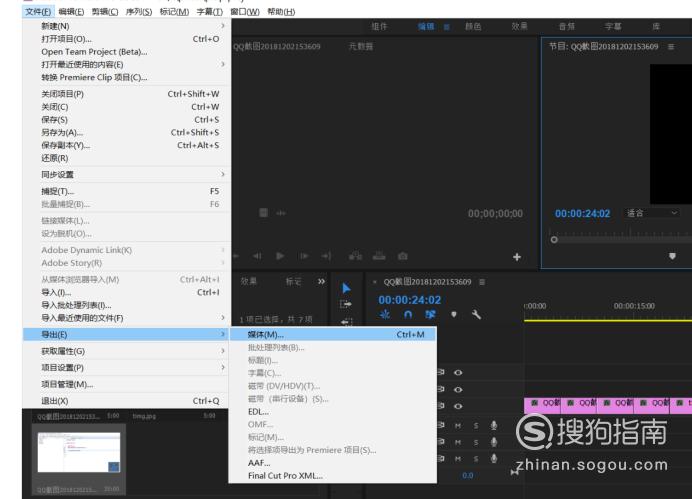Add marker in the program monitor
Image resolution: width=692 pixels, height=499 pixels.
(672, 256)
